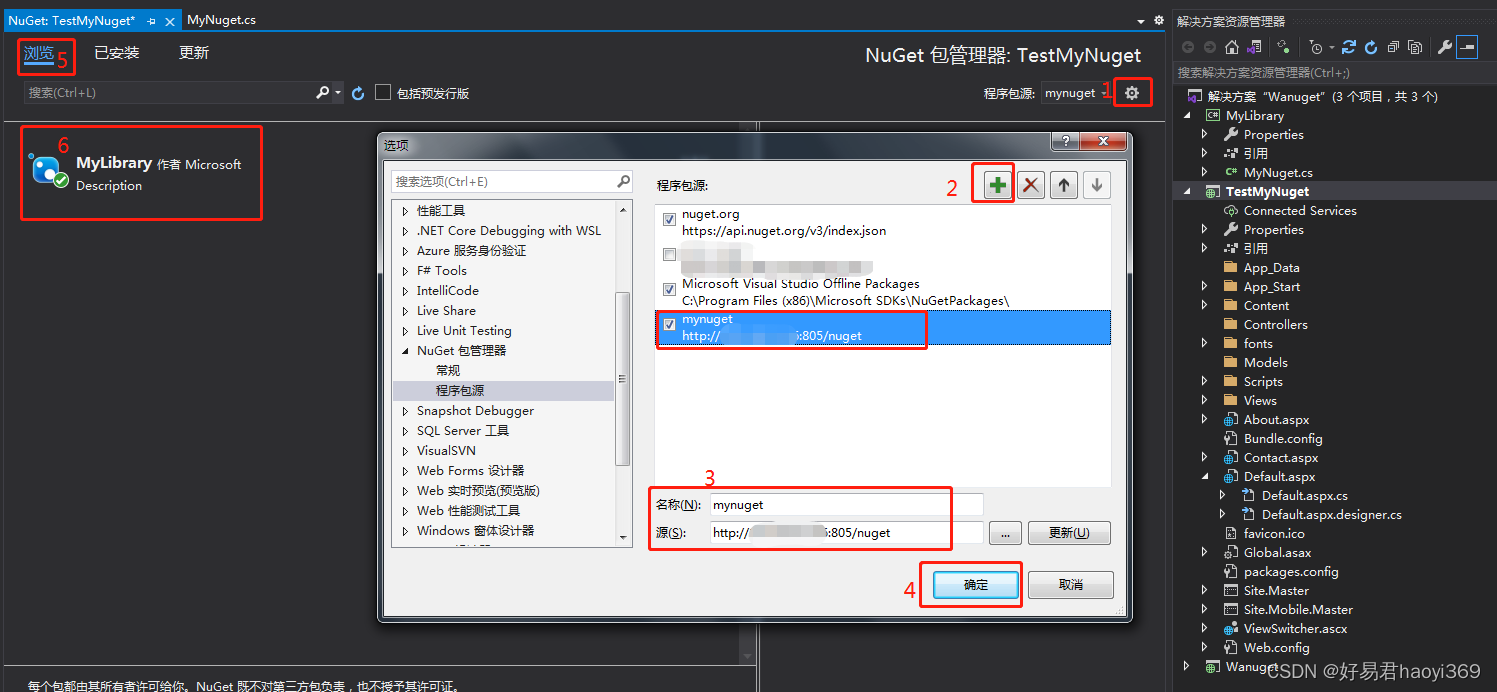Click inside the 搜索(Ctrl+L) search field

click(x=170, y=92)
